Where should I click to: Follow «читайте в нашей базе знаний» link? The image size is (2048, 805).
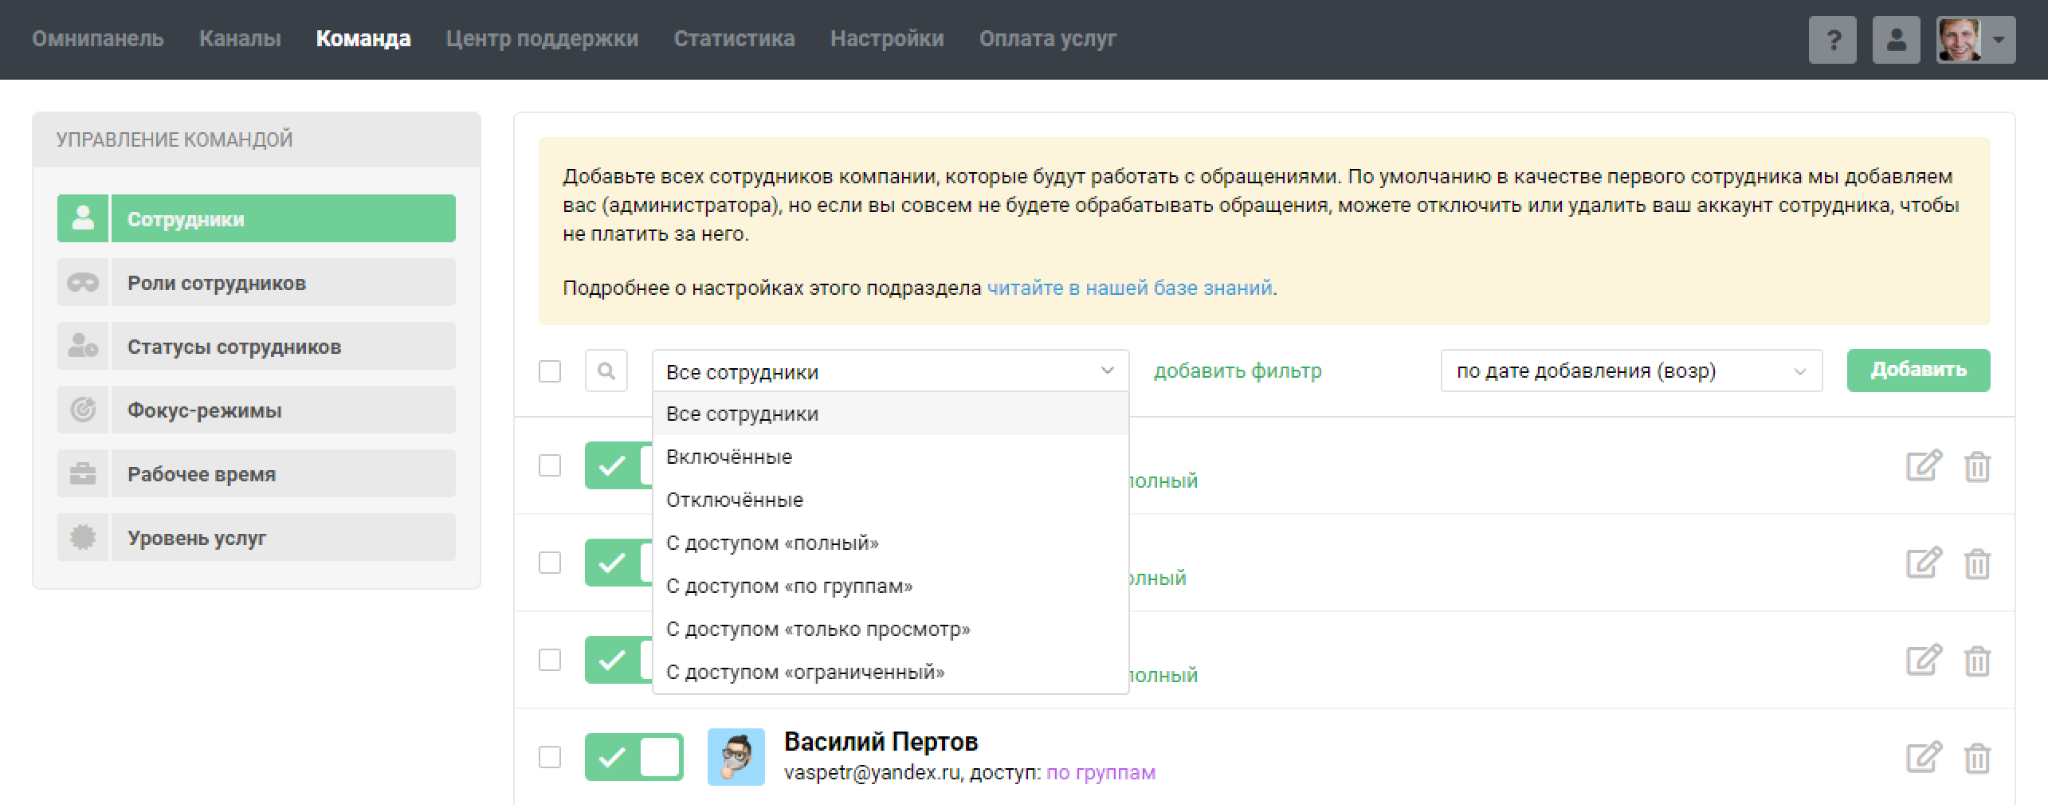coord(1129,288)
